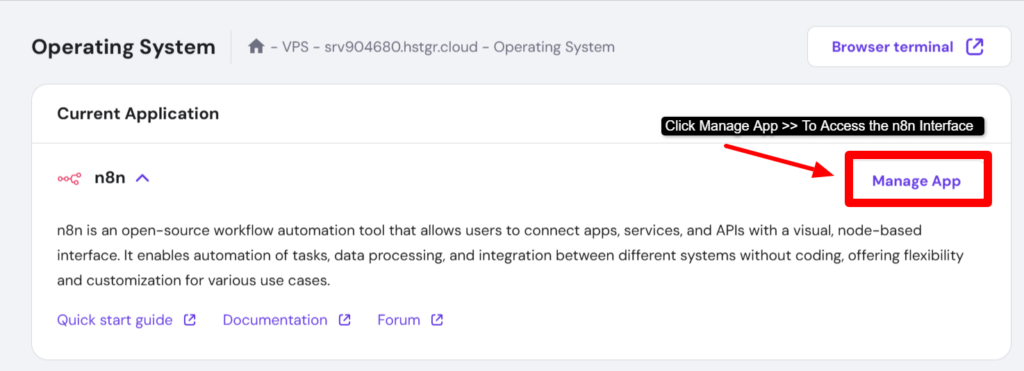Click the external-link icon beside Quick start guide

[x=189, y=320]
